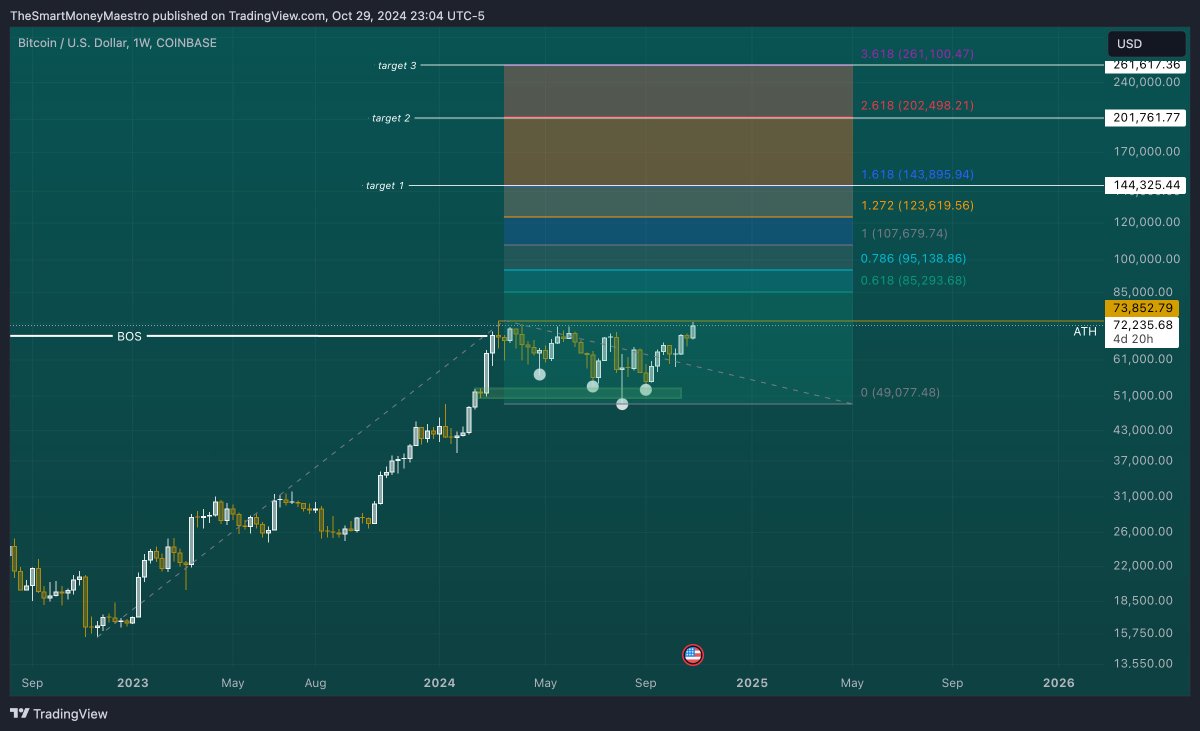Click the TheSmartMoneyMaestro publisher name
The image size is (1200, 731).
[80, 16]
